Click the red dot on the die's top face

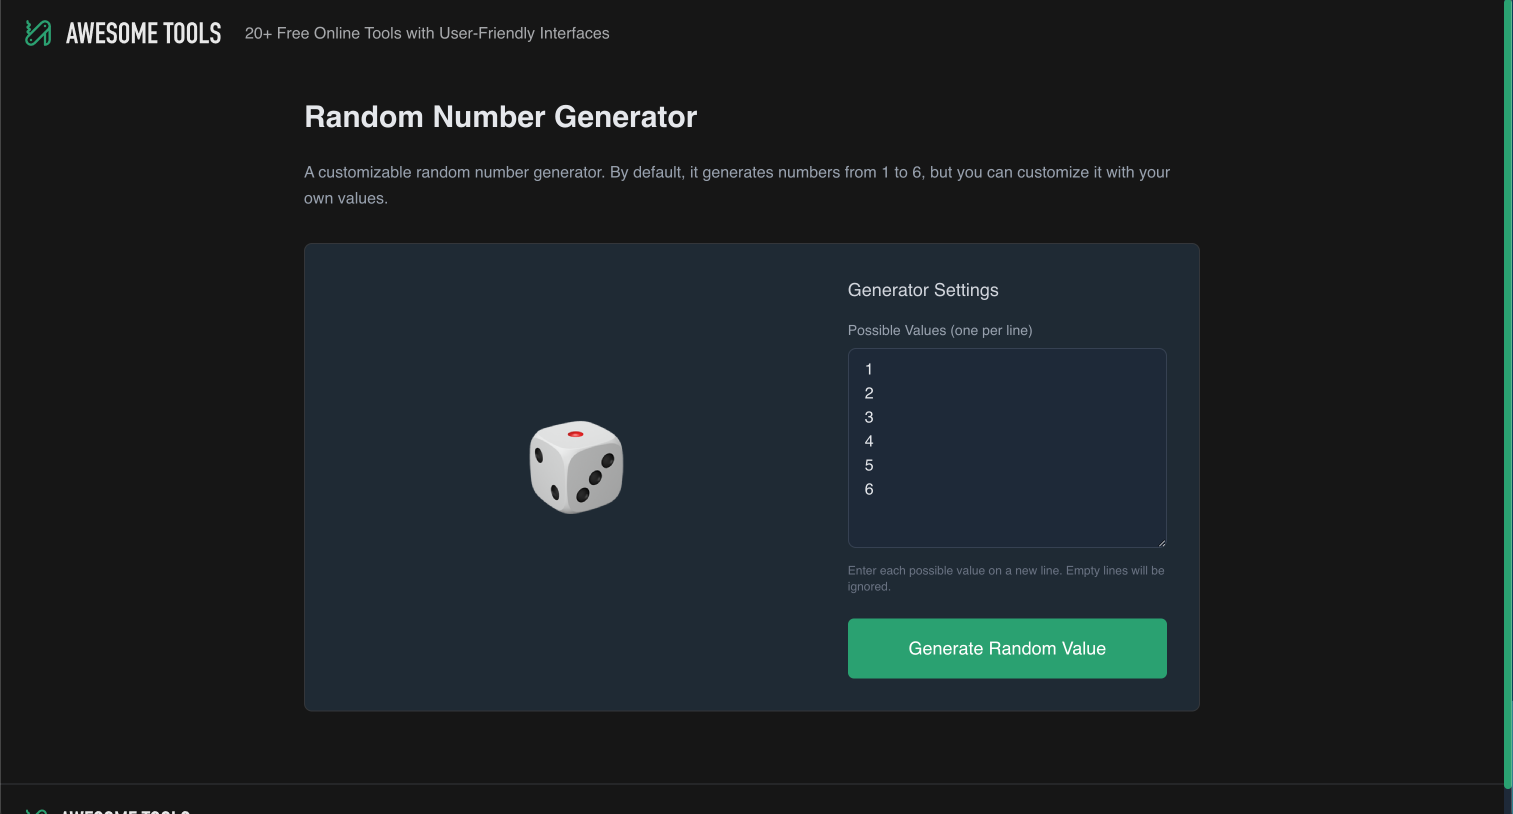[575, 434]
